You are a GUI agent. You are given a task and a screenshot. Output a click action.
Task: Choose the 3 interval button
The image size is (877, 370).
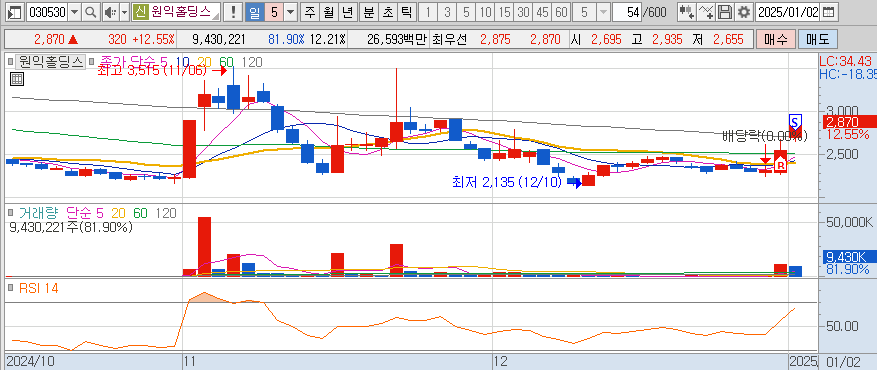tap(447, 12)
